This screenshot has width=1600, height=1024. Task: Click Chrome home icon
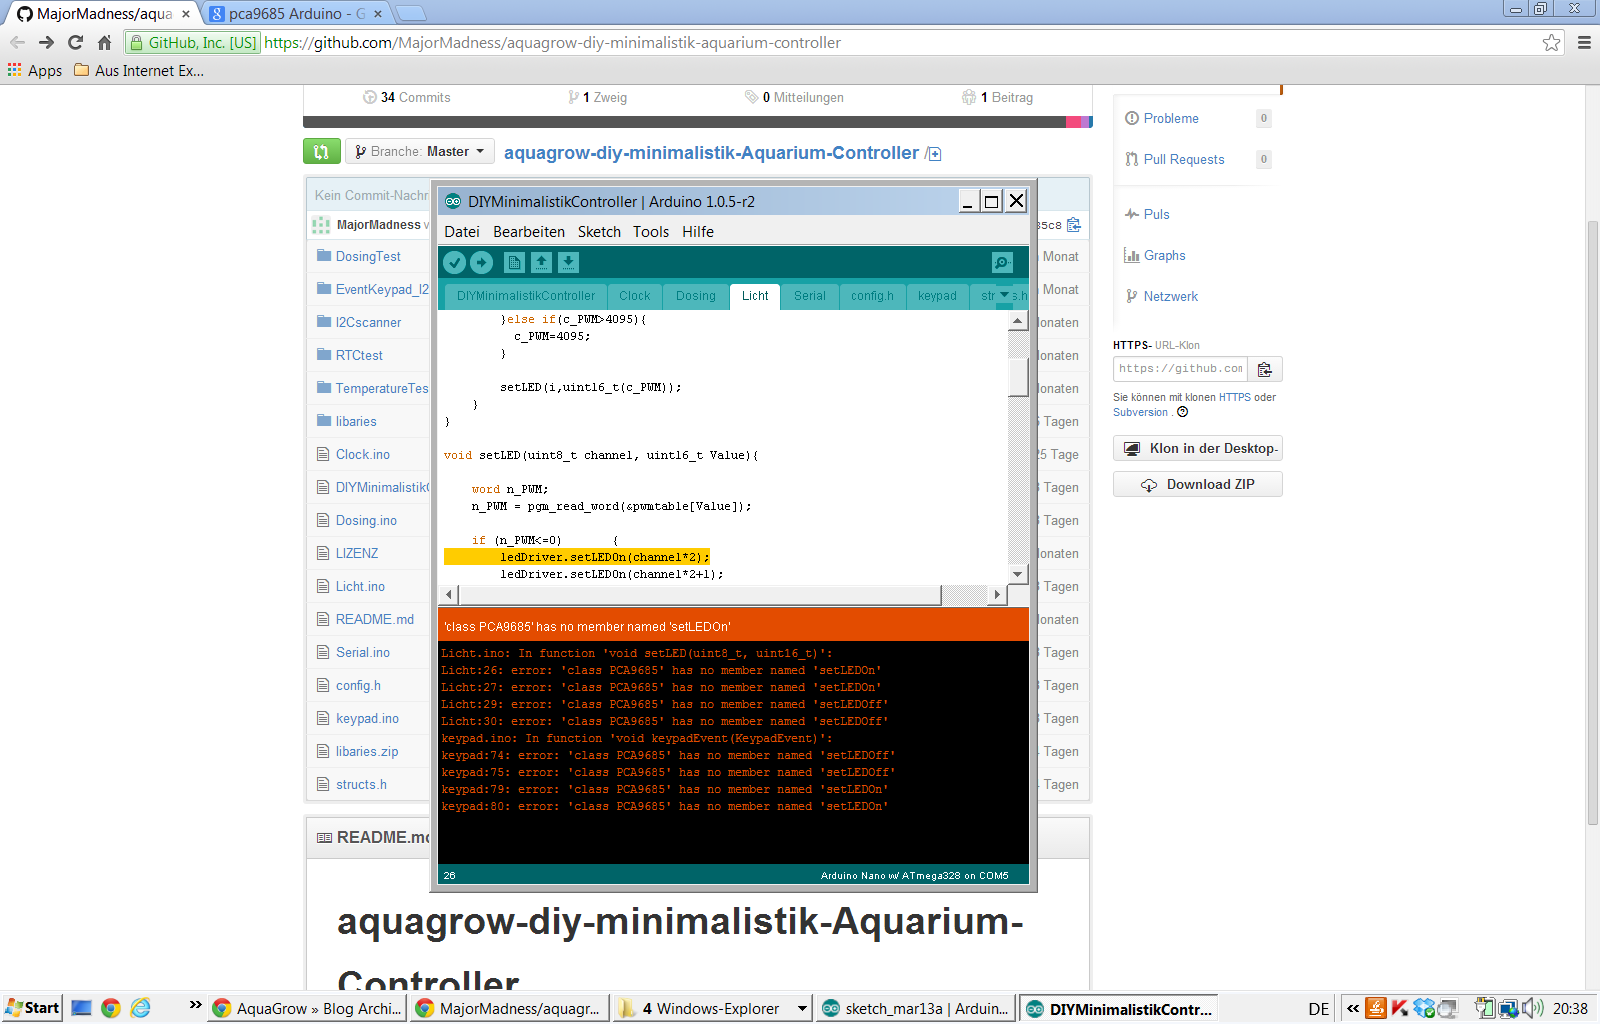(x=104, y=42)
